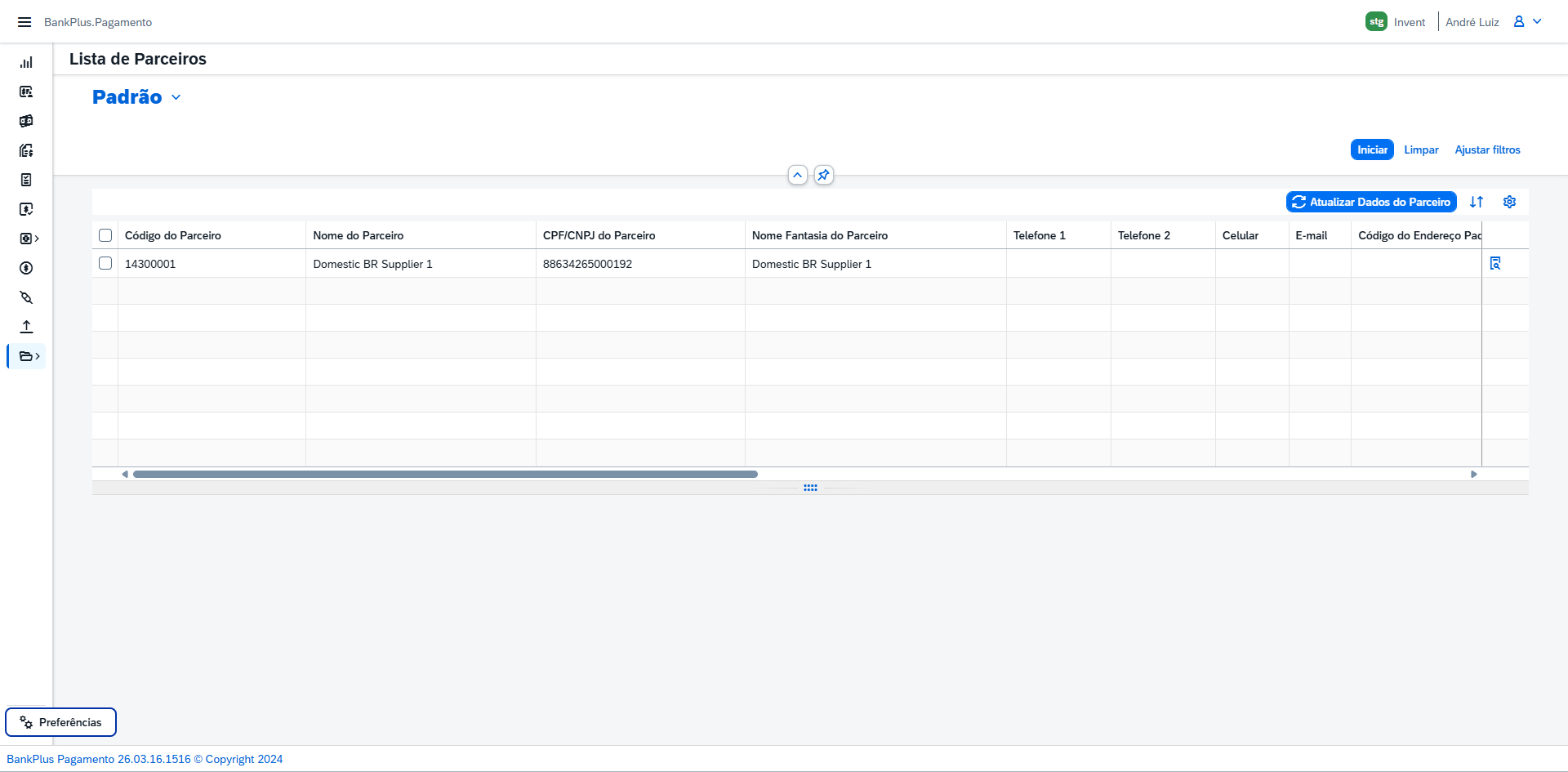Image resolution: width=1568 pixels, height=772 pixels.
Task: Open the hamburger navigation menu
Action: pos(25,22)
